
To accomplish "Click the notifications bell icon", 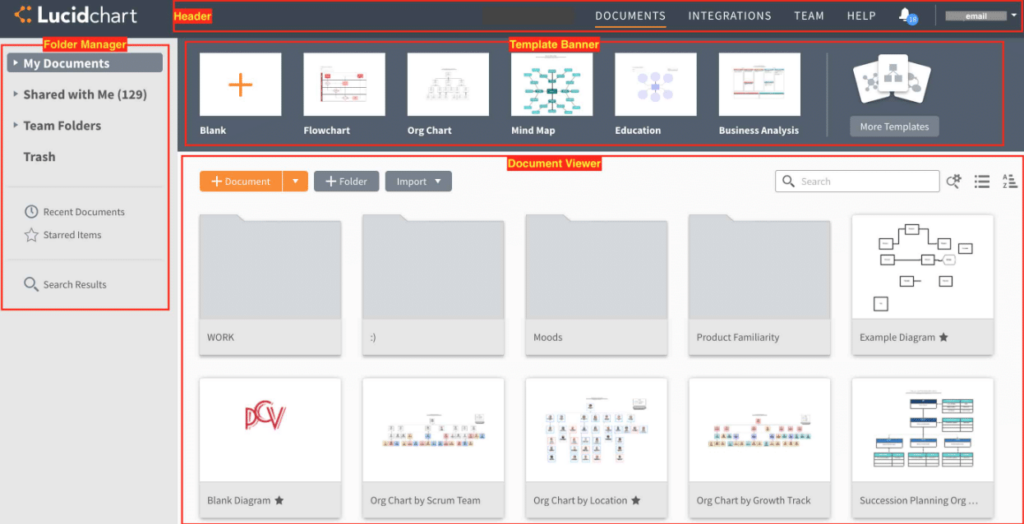I will (906, 15).
